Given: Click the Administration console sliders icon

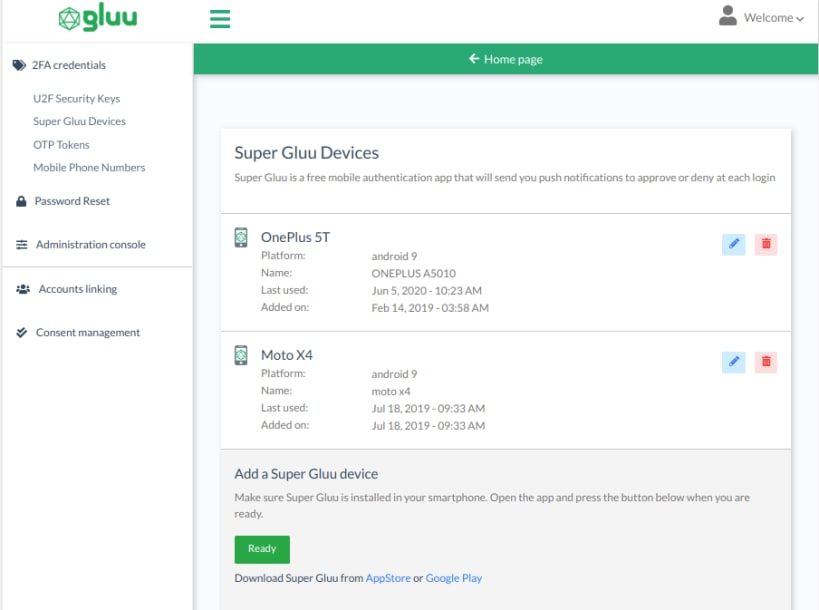Looking at the screenshot, I should [x=21, y=244].
